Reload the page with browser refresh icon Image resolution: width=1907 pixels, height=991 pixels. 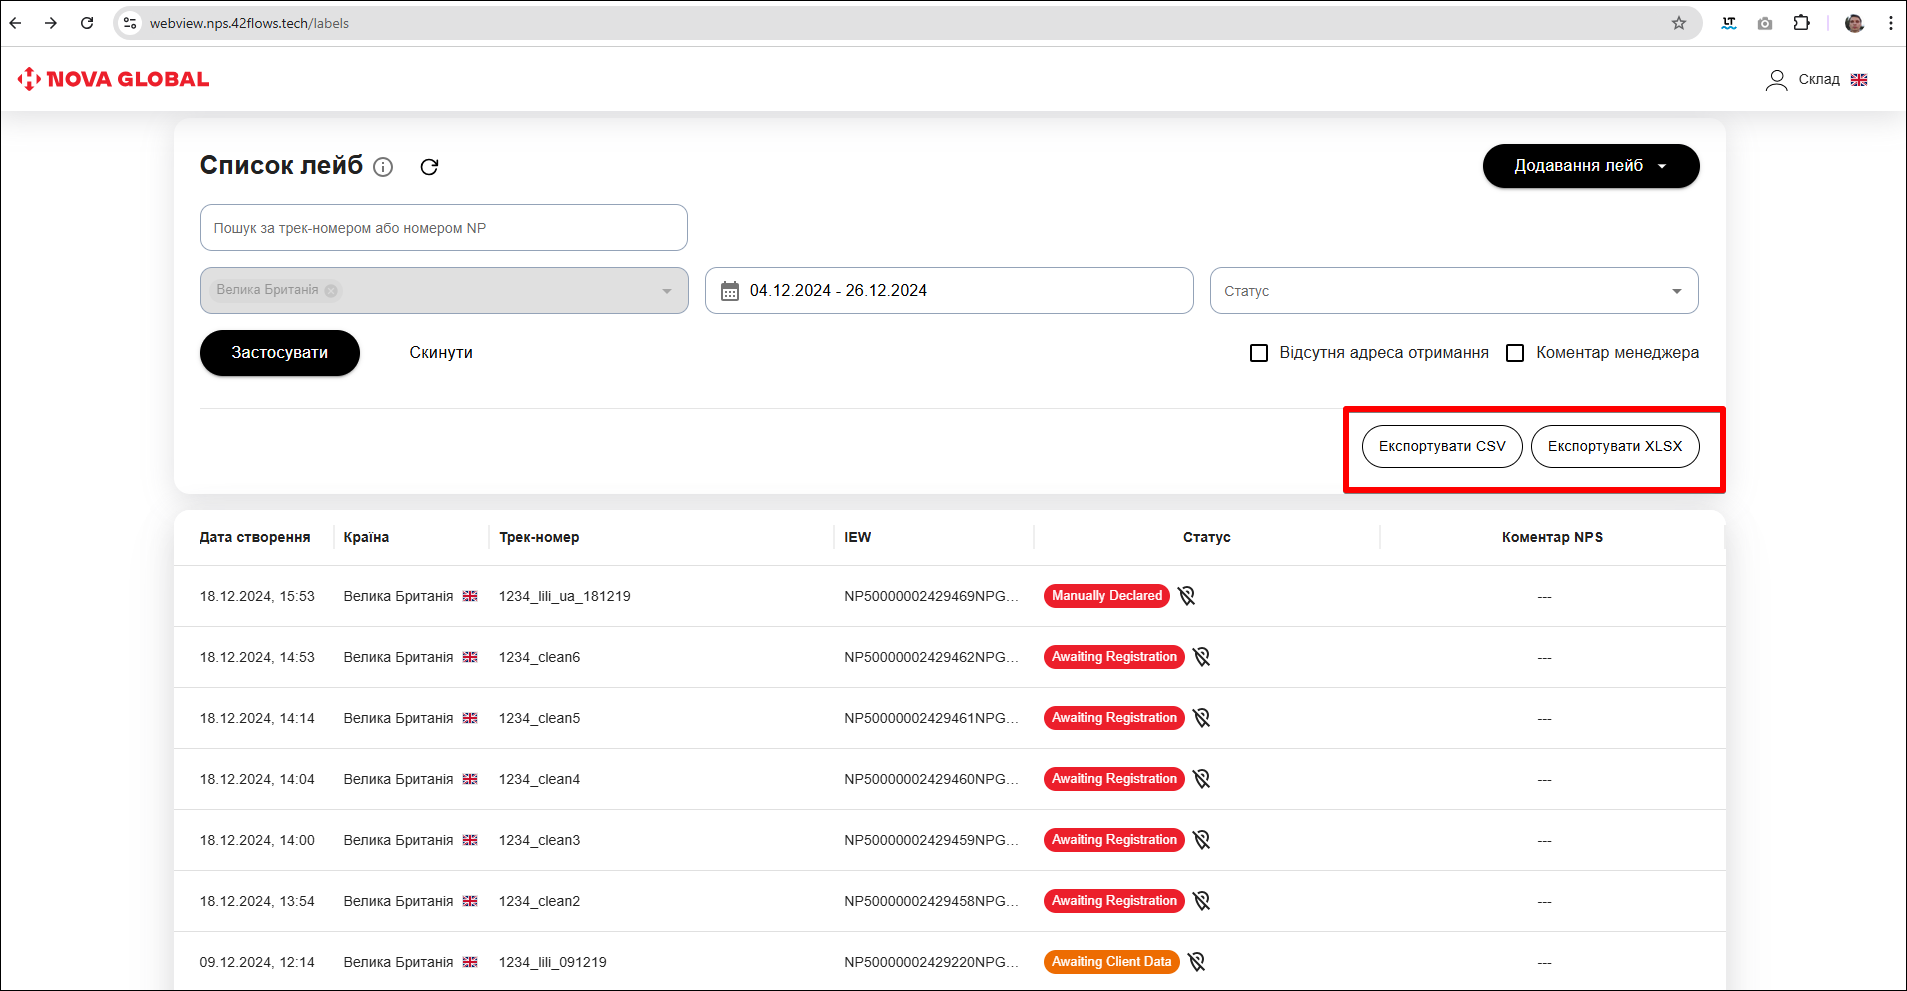87,23
